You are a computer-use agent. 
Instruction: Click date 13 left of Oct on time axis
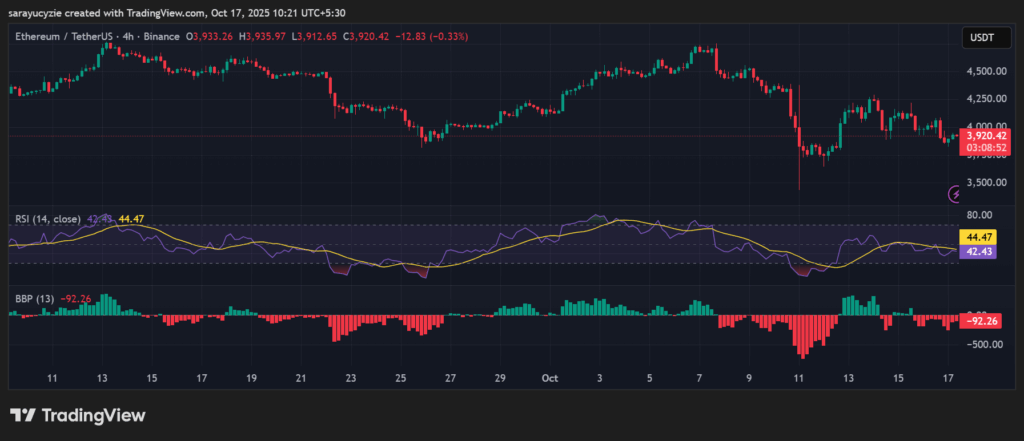(x=101, y=379)
